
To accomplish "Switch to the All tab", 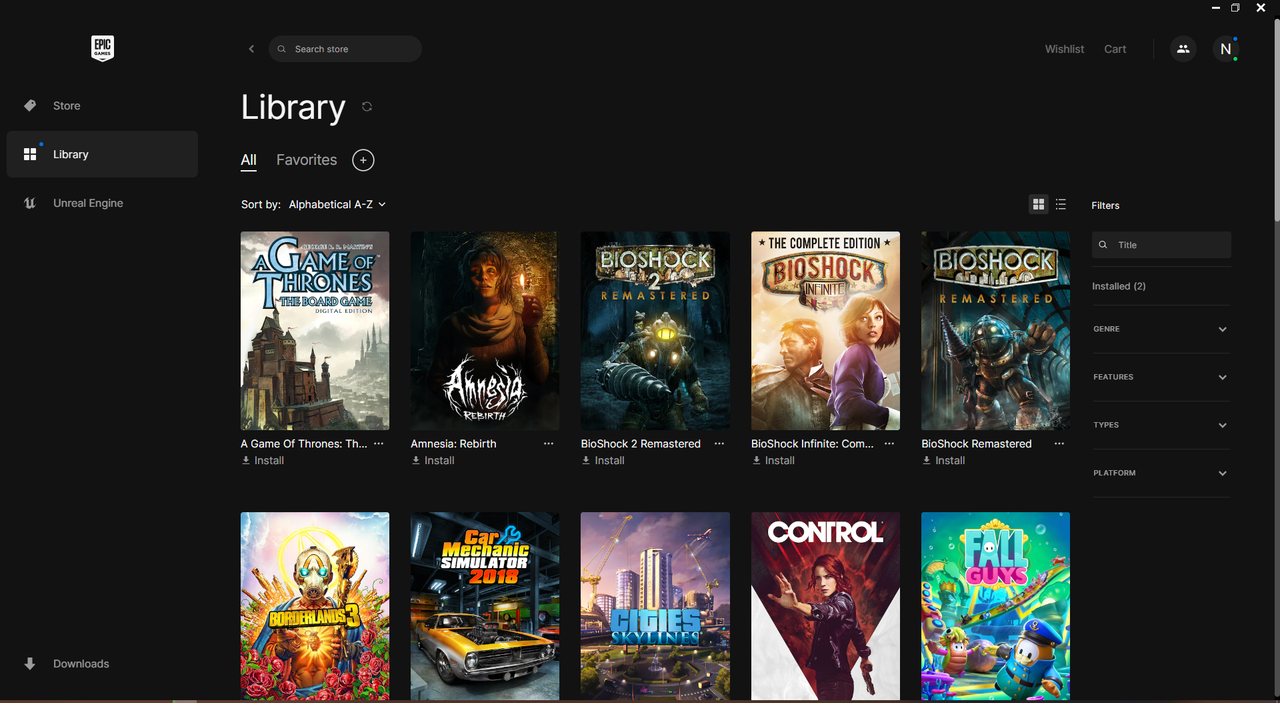I will (249, 160).
